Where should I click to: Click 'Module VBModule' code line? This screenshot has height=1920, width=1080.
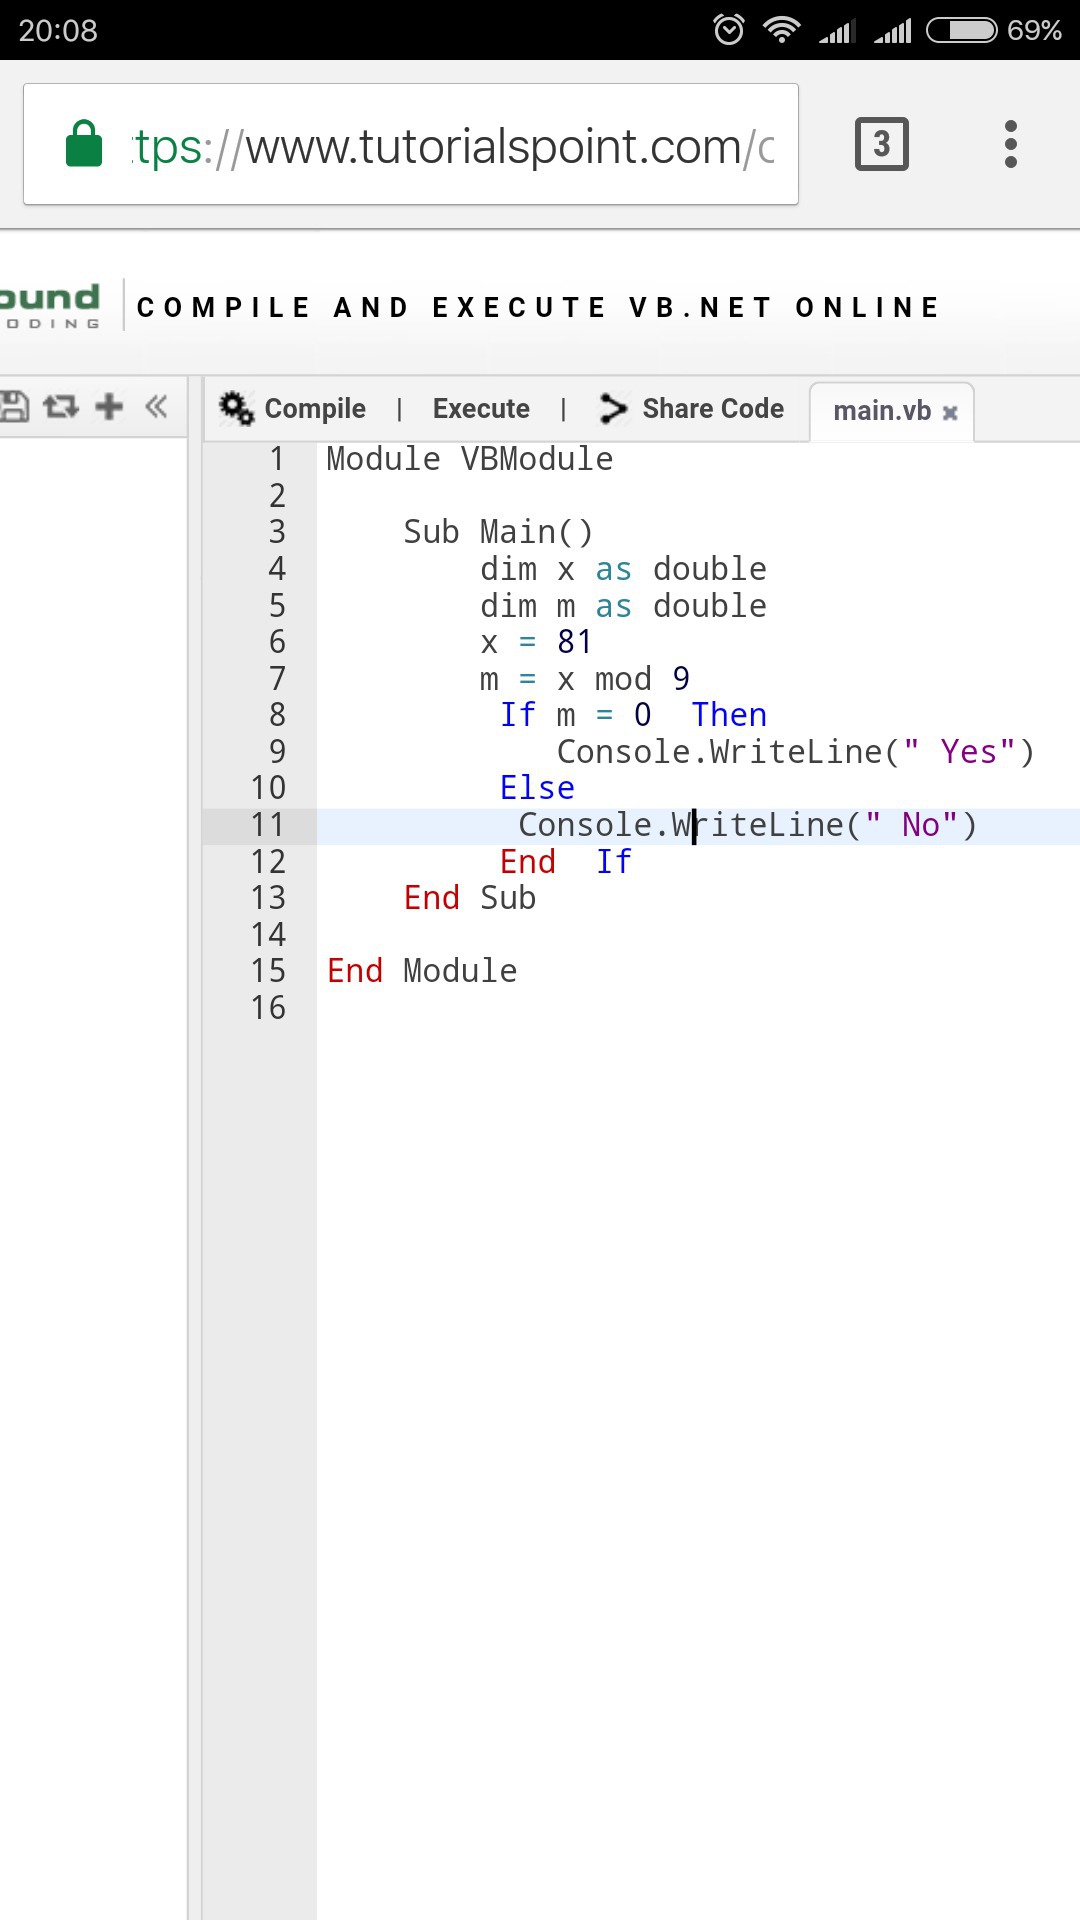(x=470, y=459)
